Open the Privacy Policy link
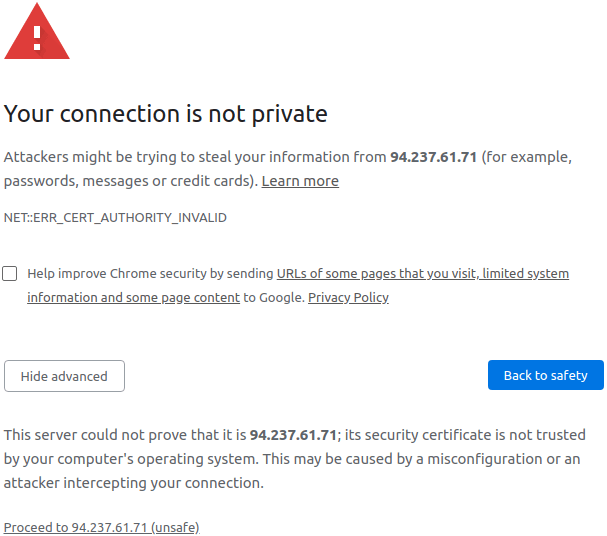The image size is (607, 536). point(348,297)
